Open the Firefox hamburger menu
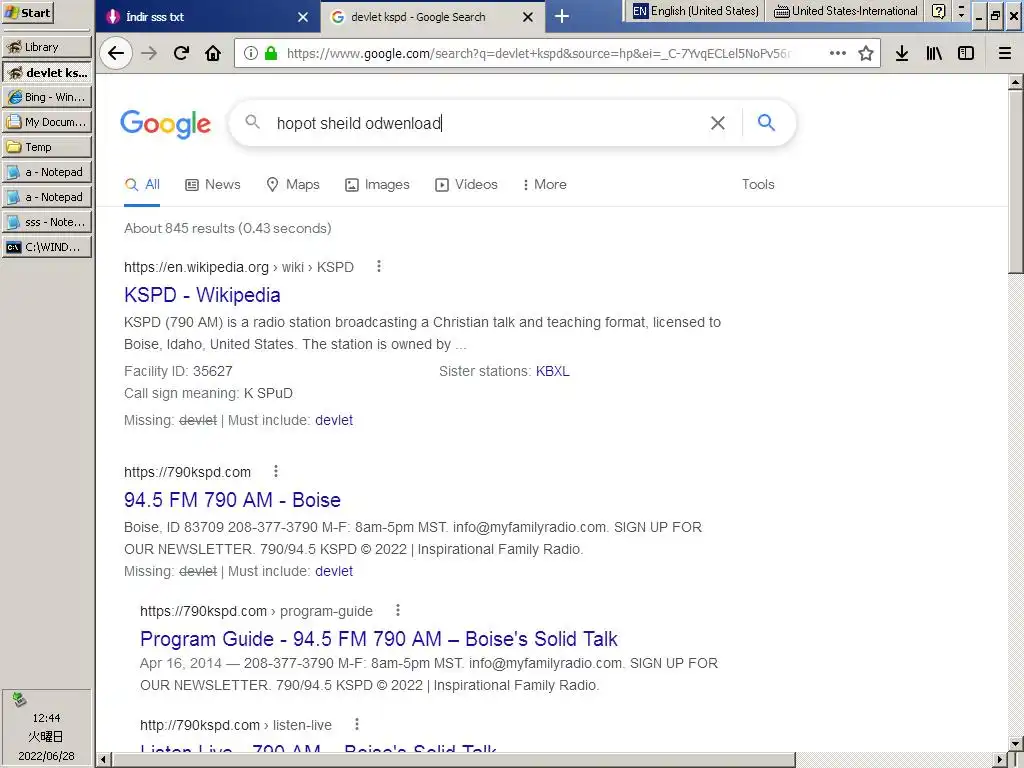Viewport: 1024px width, 768px height. [x=1004, y=54]
